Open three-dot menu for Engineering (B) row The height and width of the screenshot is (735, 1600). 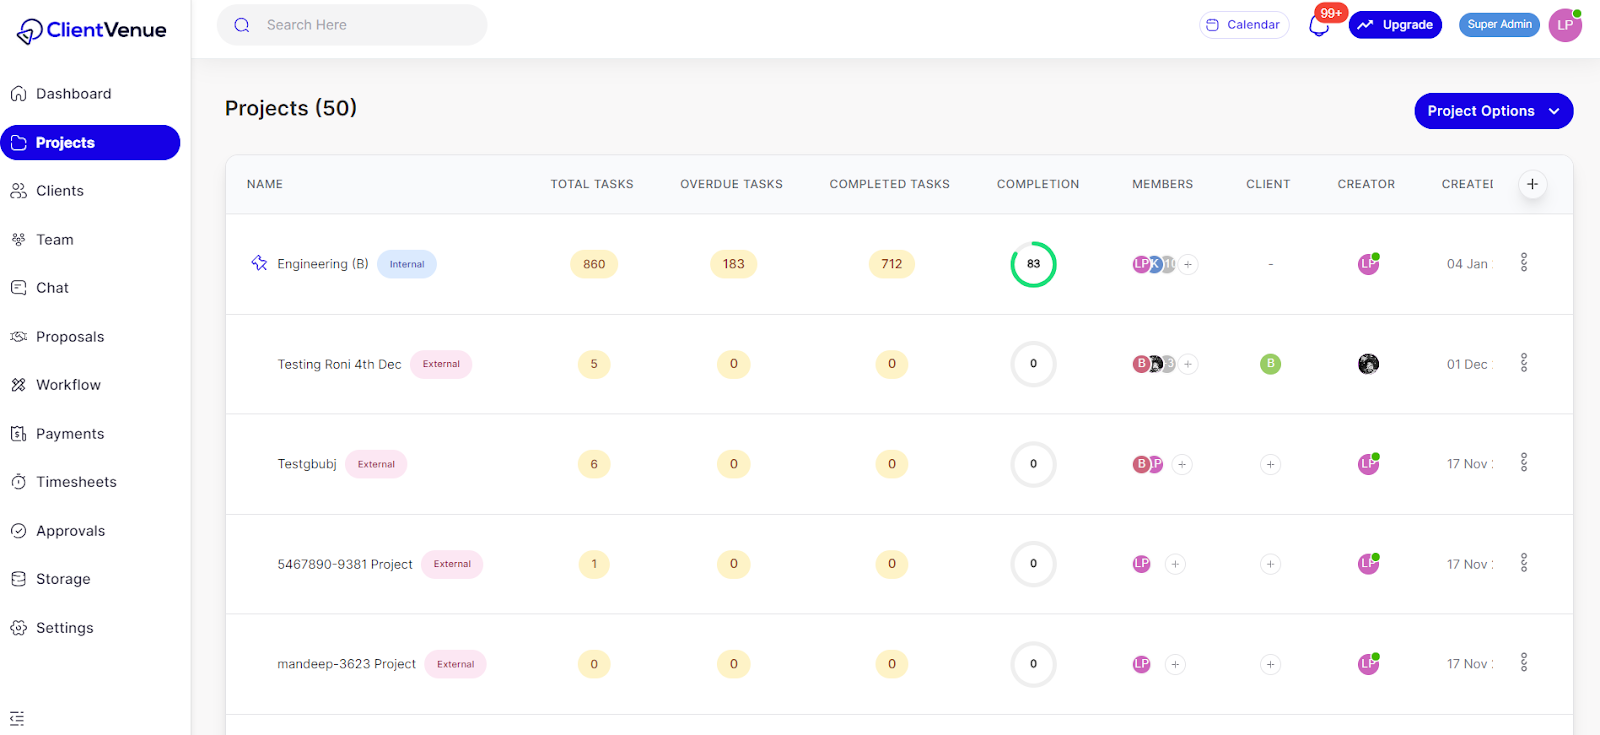tap(1523, 263)
